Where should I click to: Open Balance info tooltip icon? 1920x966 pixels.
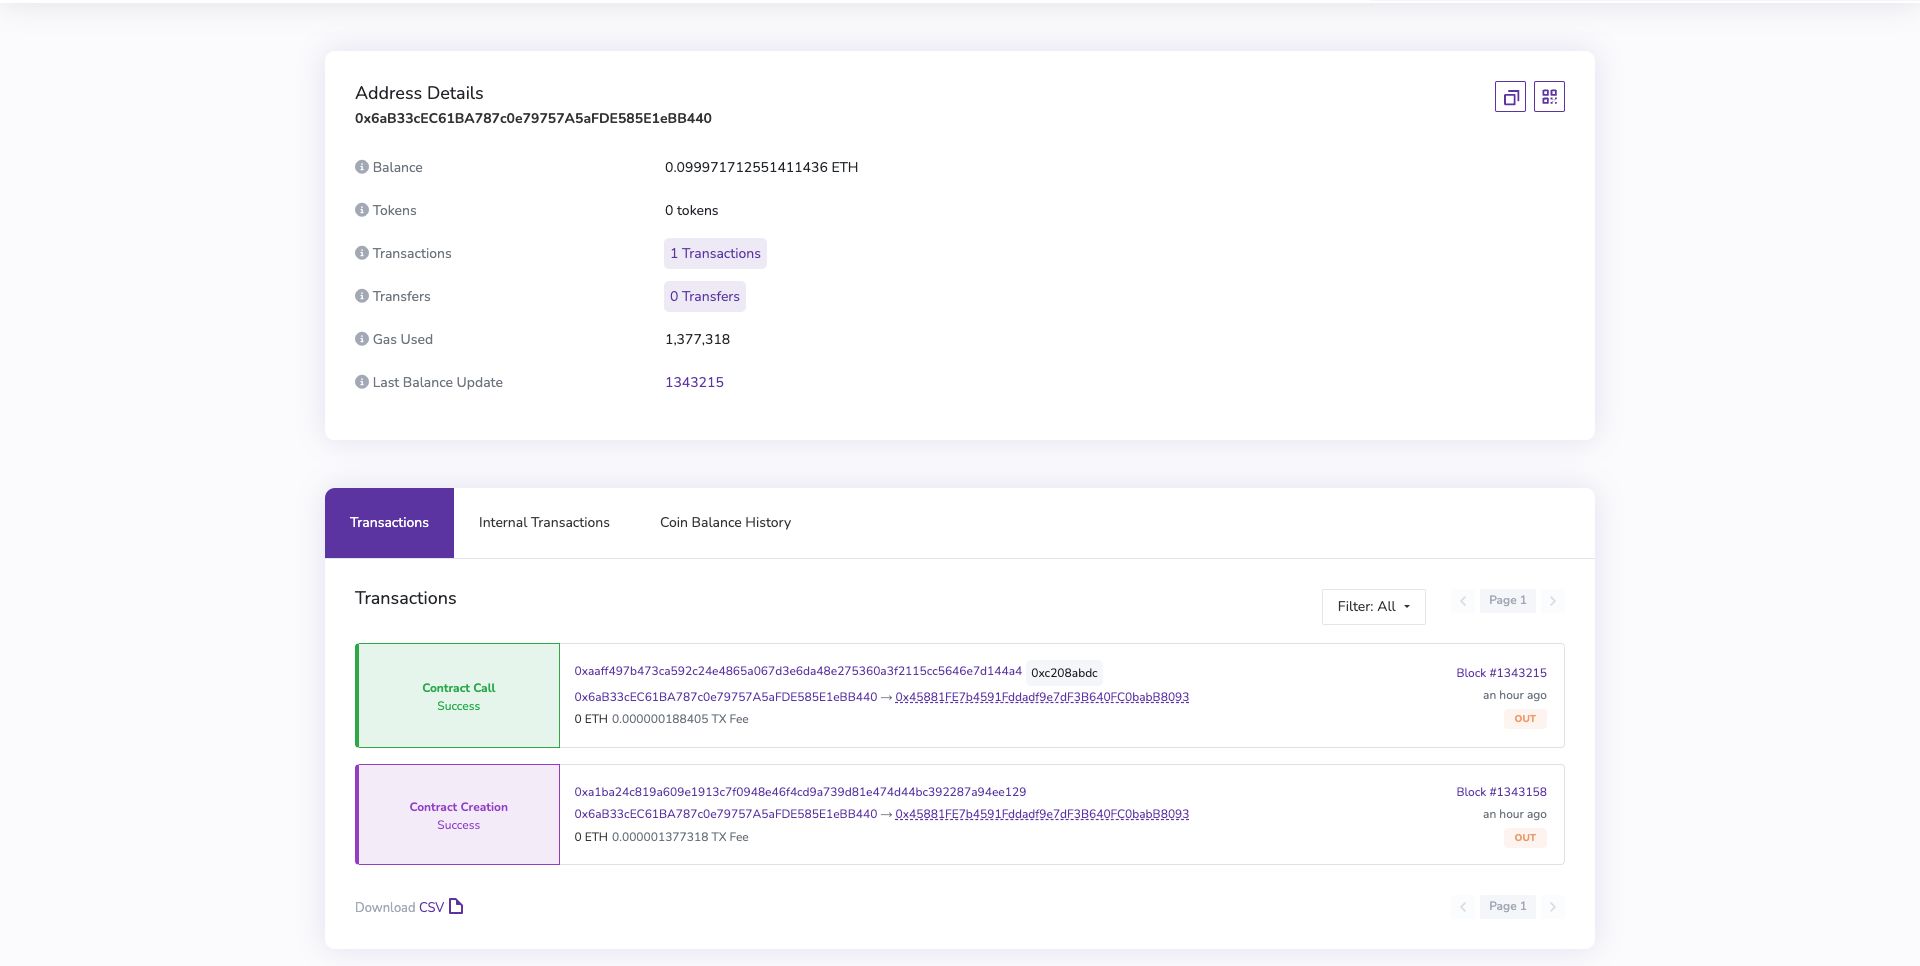362,167
